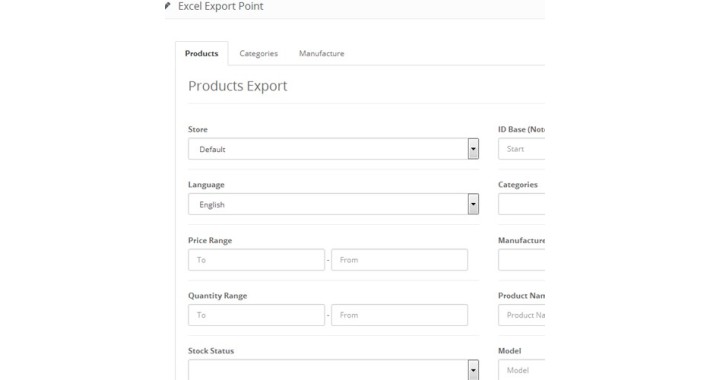The image size is (710, 380).
Task: Click the ID Base Start field
Action: (522, 149)
